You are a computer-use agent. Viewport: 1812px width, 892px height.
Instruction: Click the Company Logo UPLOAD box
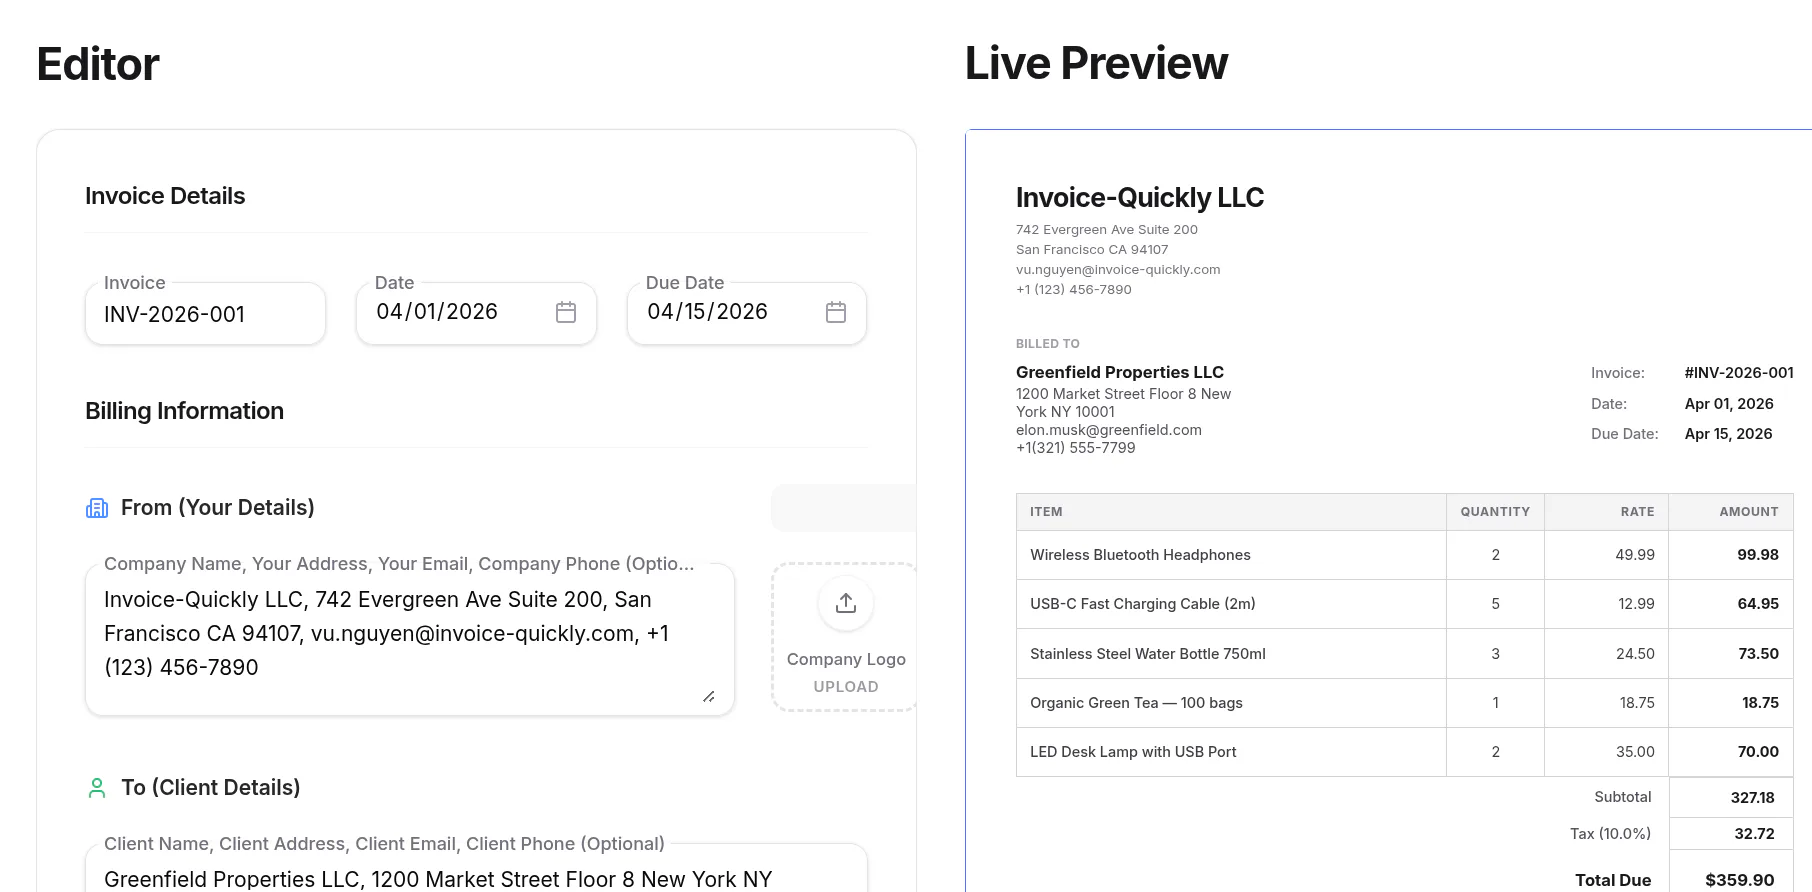tap(844, 637)
